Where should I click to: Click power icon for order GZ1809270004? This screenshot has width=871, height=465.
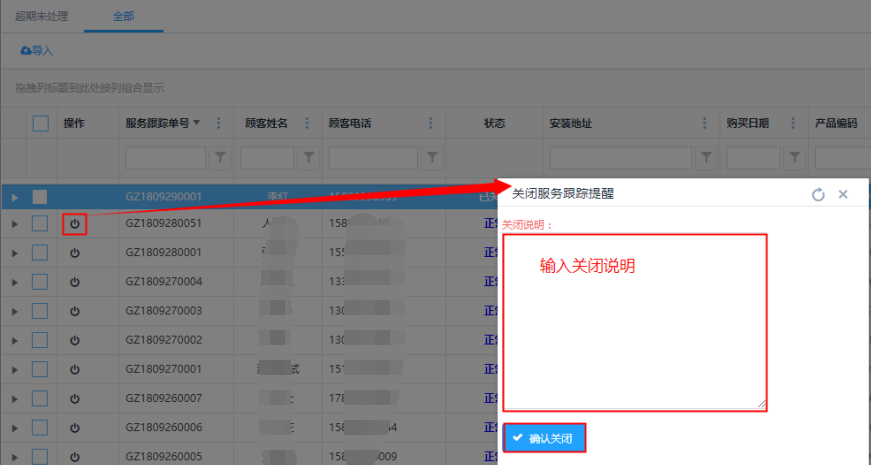pyautogui.click(x=75, y=282)
